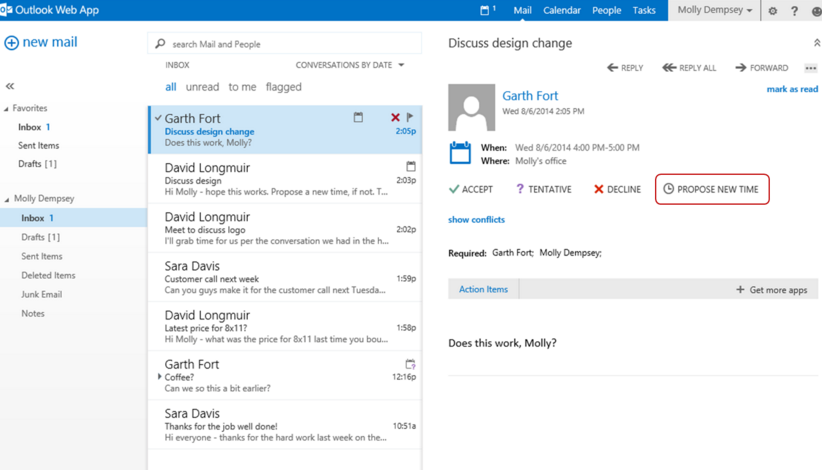Show all messages filter

pyautogui.click(x=171, y=87)
